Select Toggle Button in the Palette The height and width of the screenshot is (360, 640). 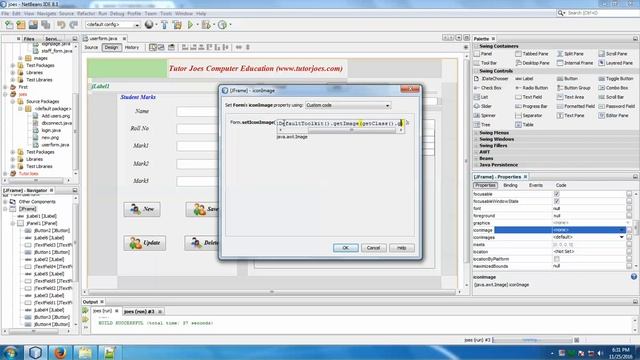[616, 78]
